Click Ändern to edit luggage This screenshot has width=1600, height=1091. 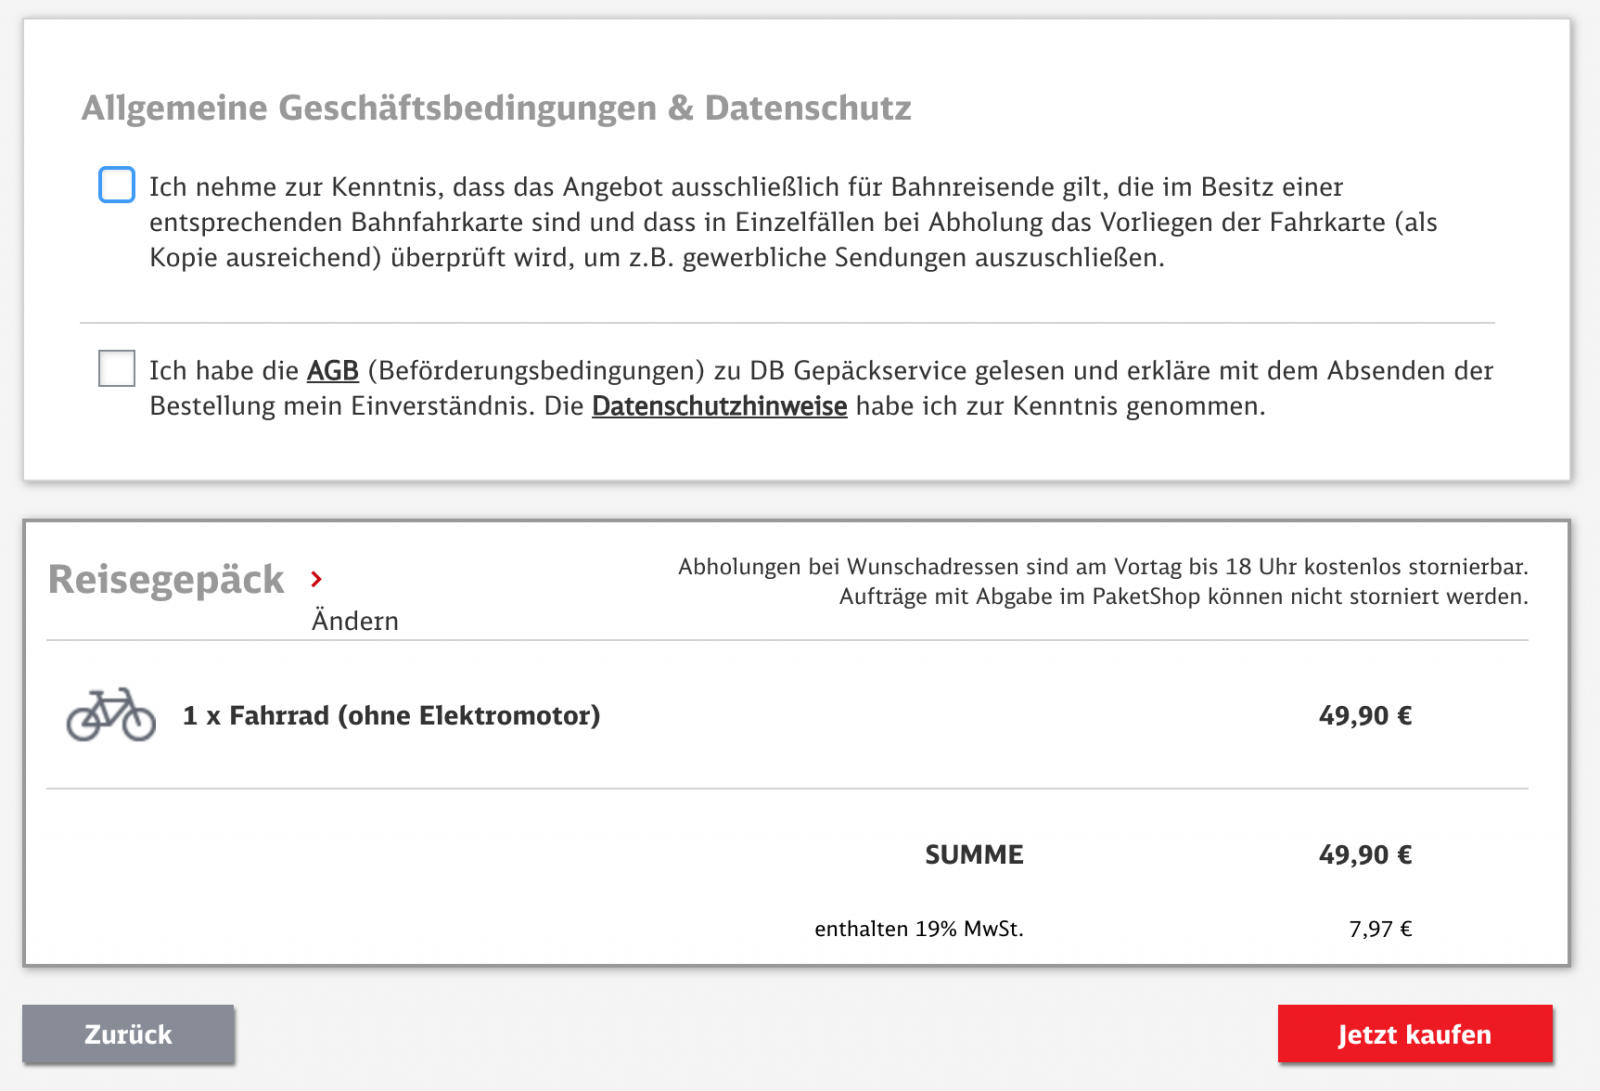click(x=355, y=621)
